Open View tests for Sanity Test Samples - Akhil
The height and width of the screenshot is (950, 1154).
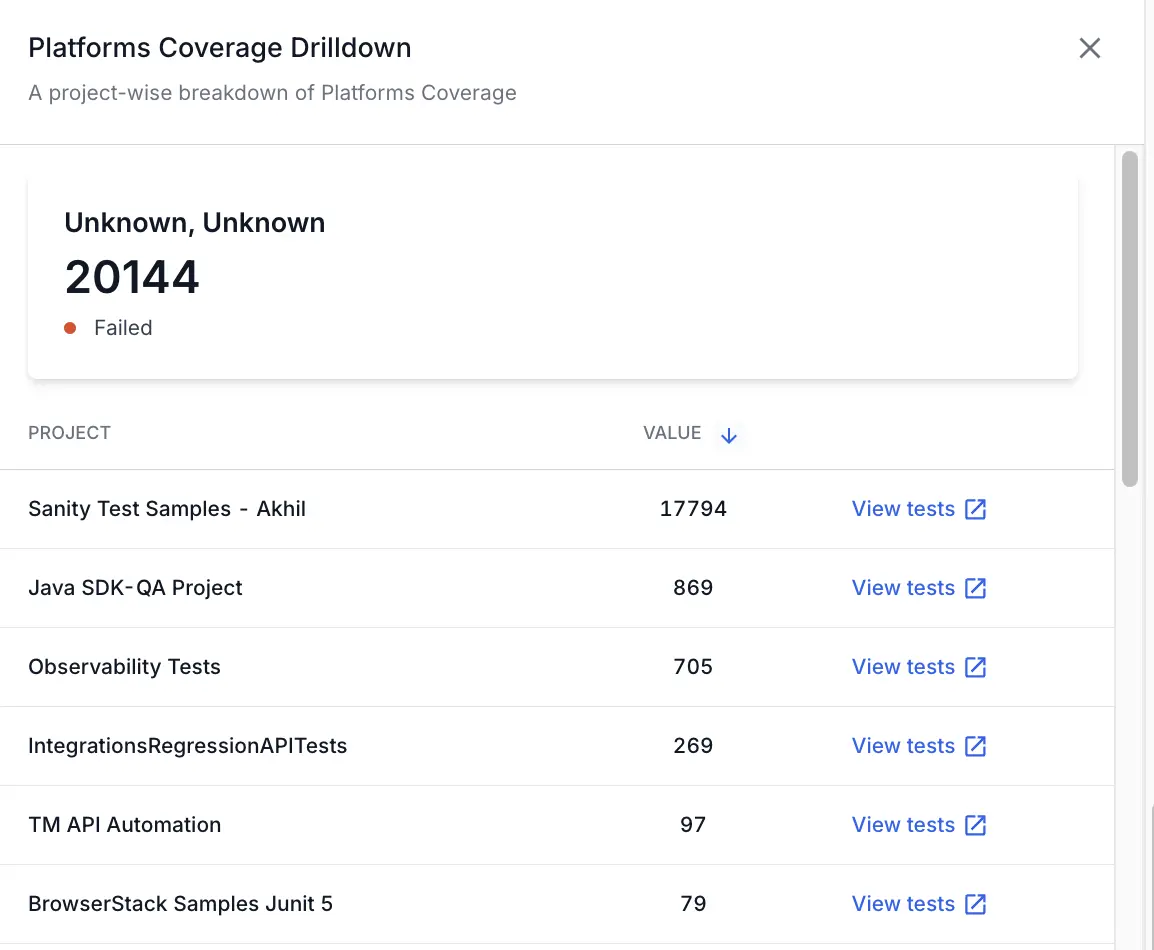(x=918, y=508)
